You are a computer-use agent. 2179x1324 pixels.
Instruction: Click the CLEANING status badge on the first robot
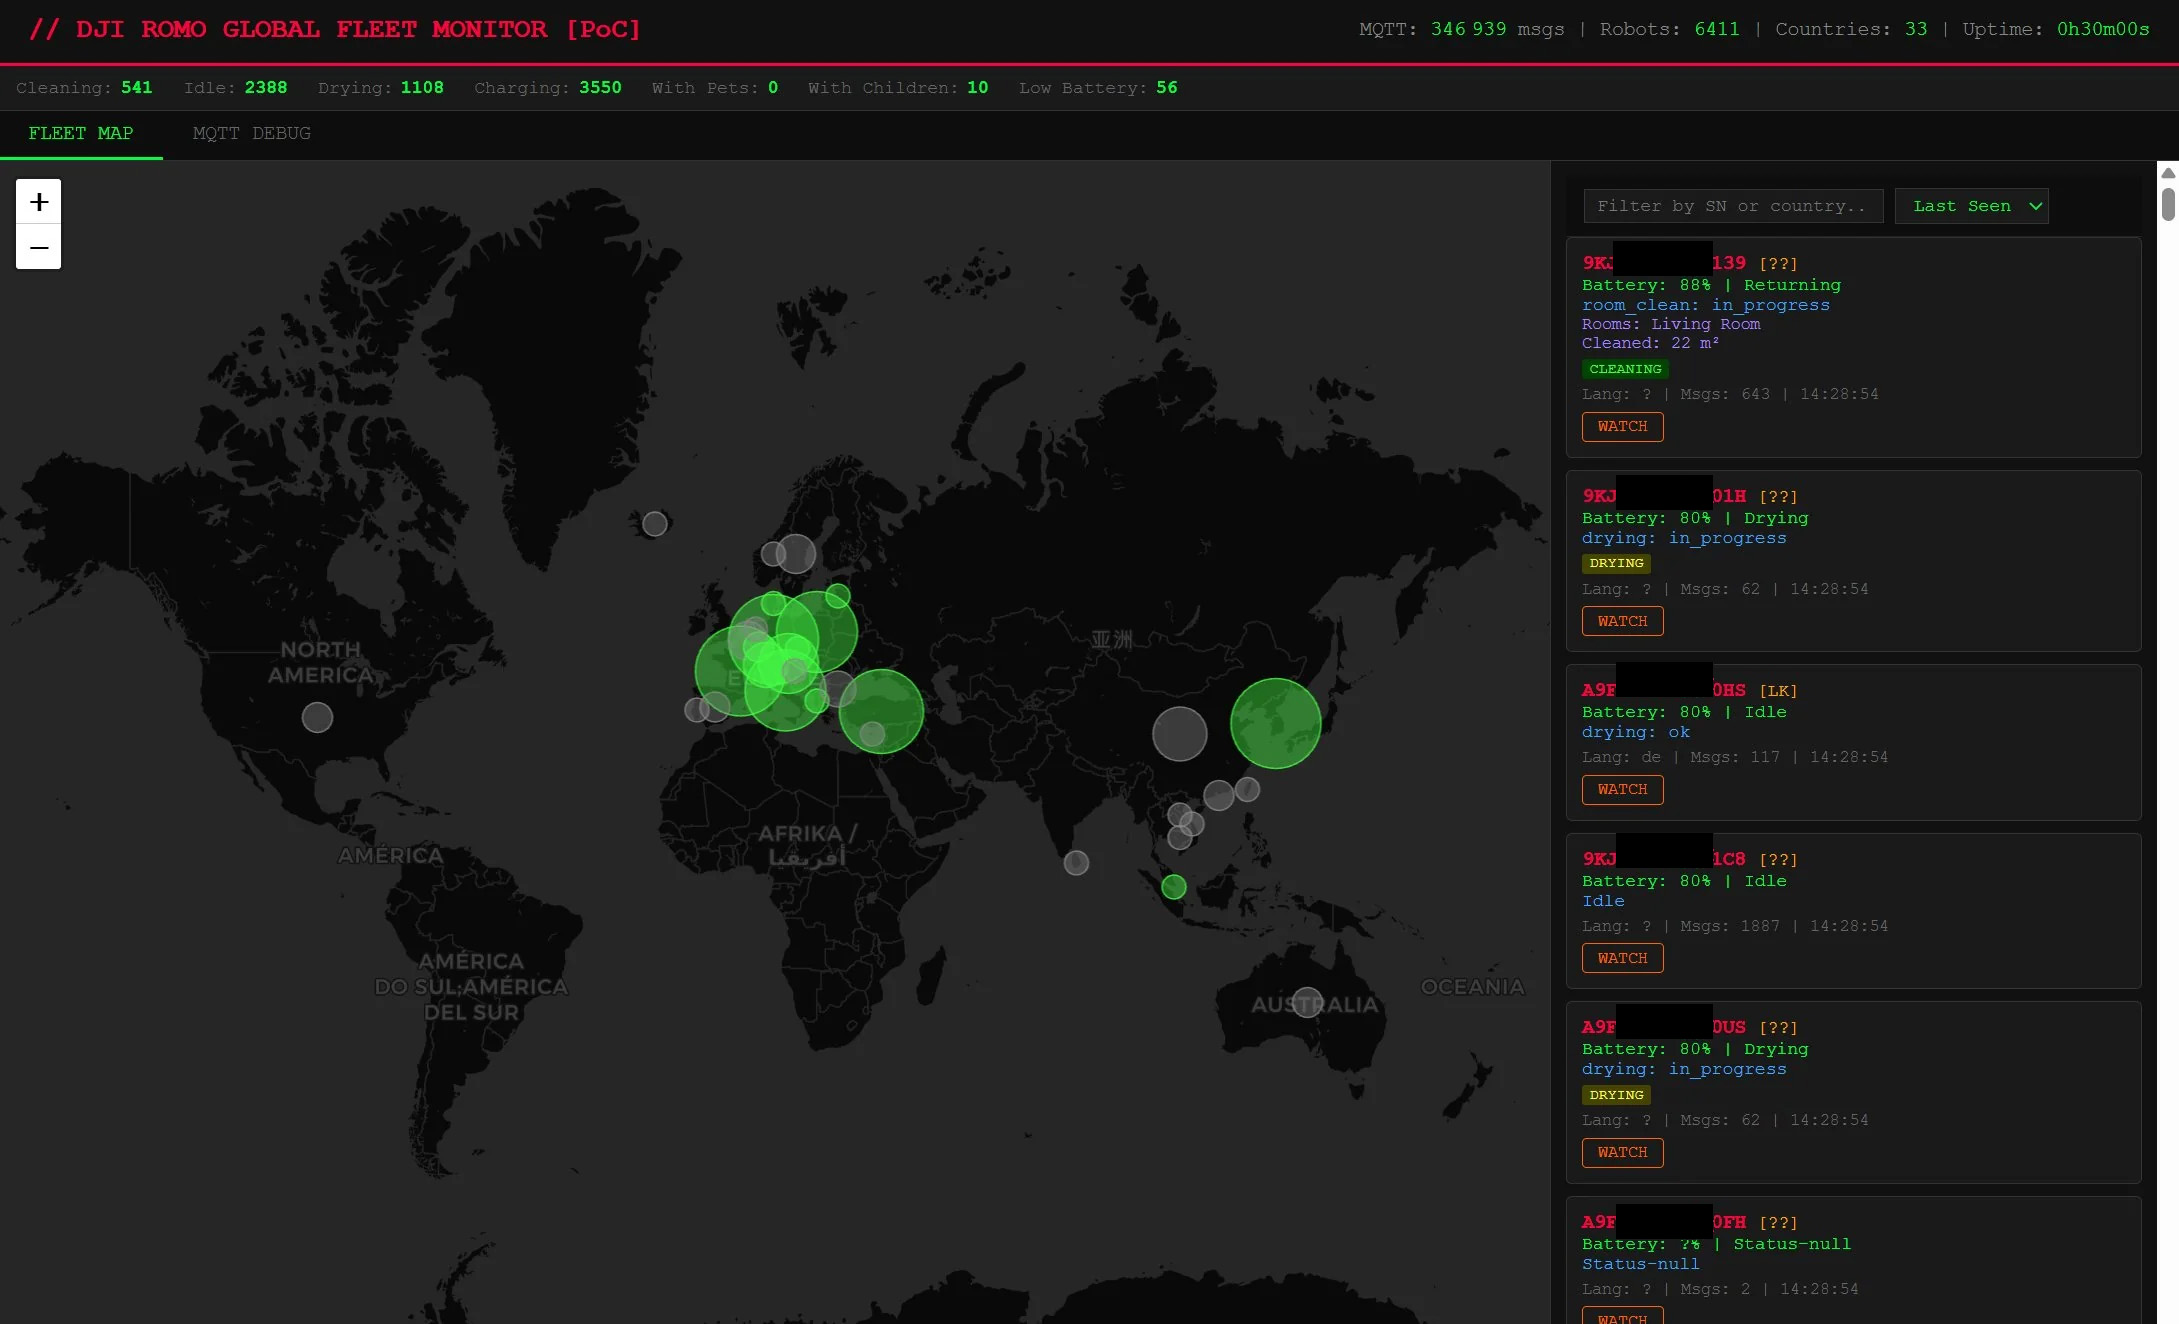click(1624, 369)
